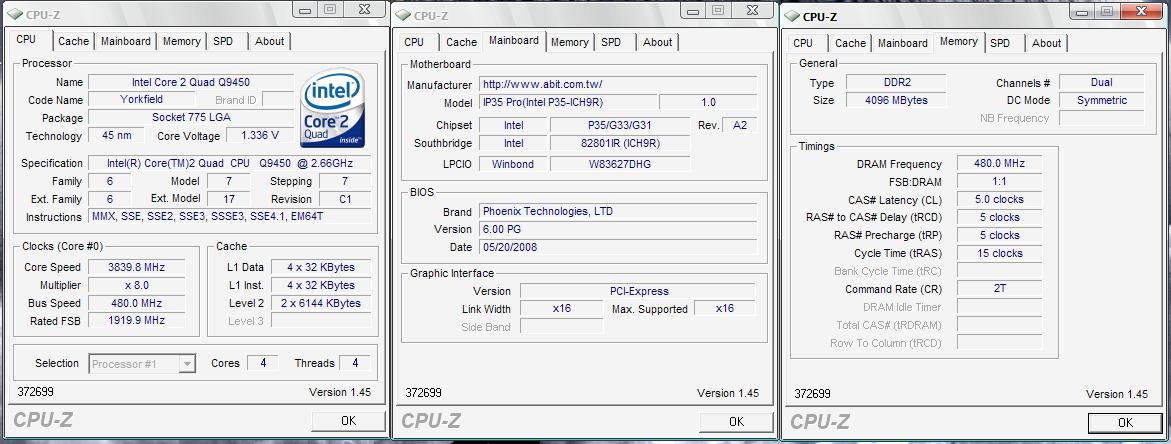Click the Technology value 45 nm
1171x444 pixels.
pos(117,136)
